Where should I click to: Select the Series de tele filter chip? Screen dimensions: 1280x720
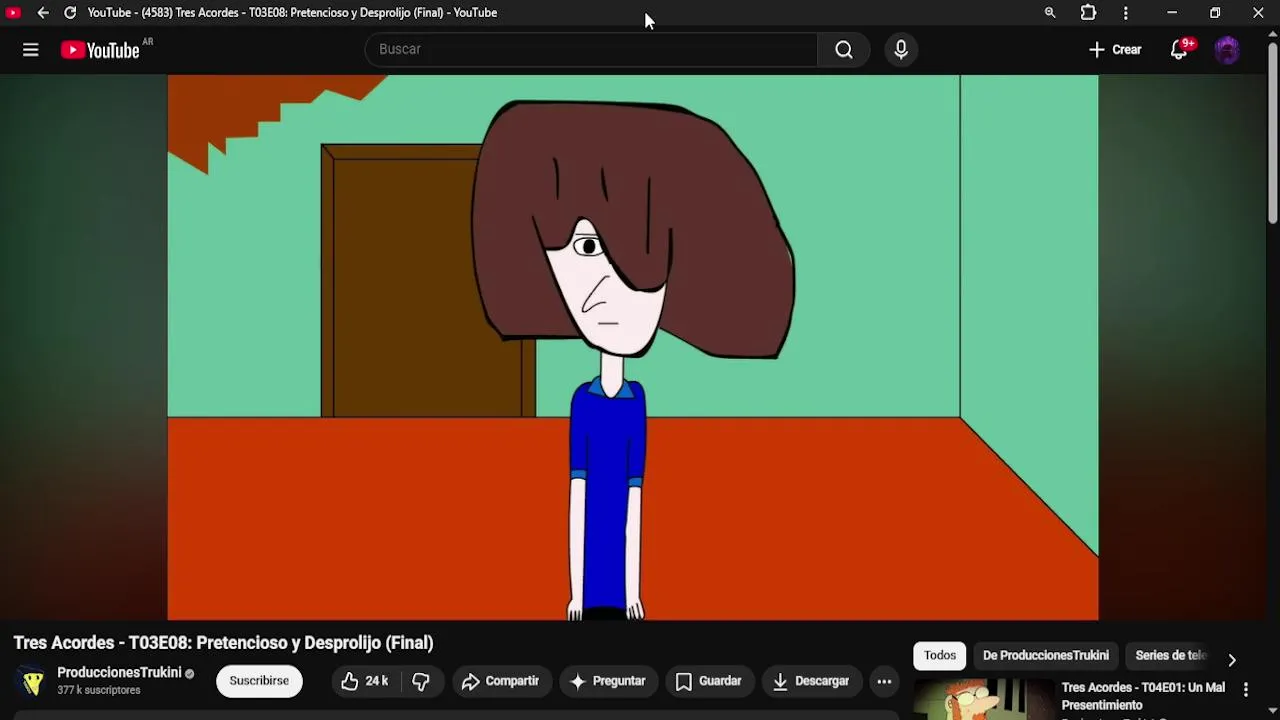(x=1171, y=655)
